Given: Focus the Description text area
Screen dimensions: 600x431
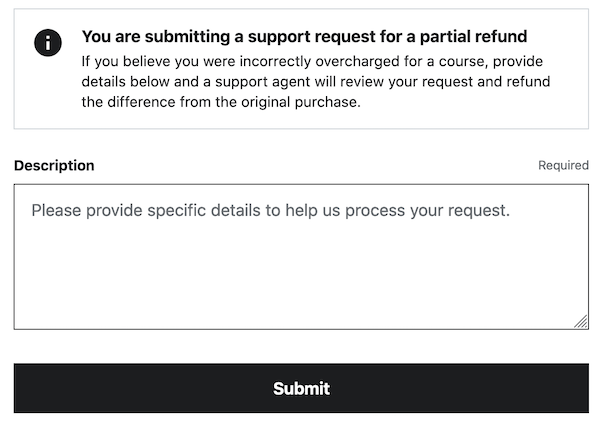Looking at the screenshot, I should click(x=301, y=256).
